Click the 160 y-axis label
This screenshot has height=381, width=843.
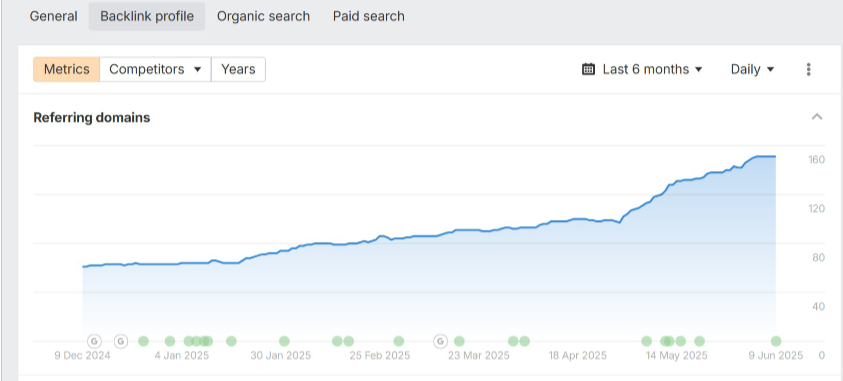coord(817,159)
